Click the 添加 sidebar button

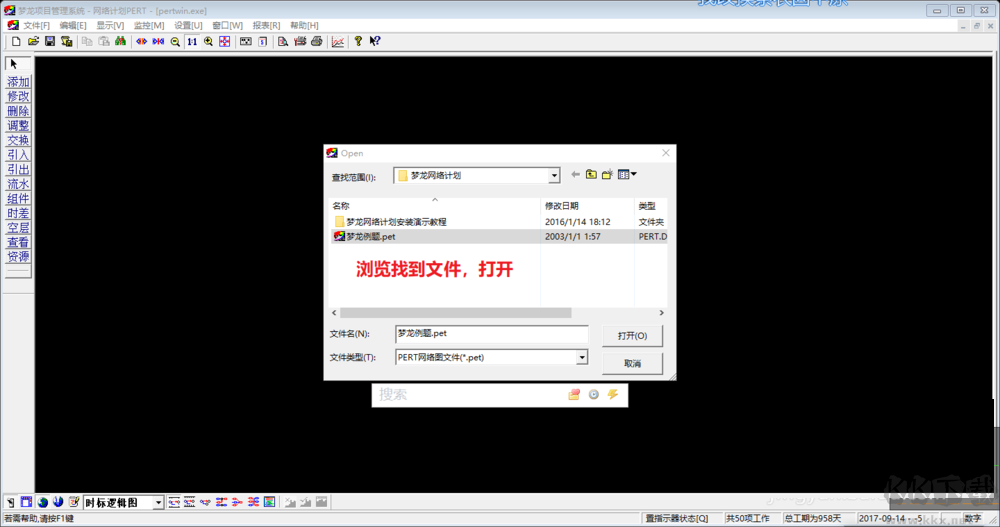coord(18,82)
